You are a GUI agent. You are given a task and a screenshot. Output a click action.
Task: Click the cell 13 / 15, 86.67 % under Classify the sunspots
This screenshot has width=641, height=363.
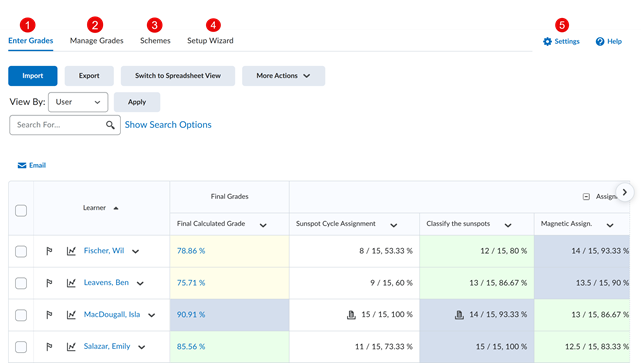(477, 283)
